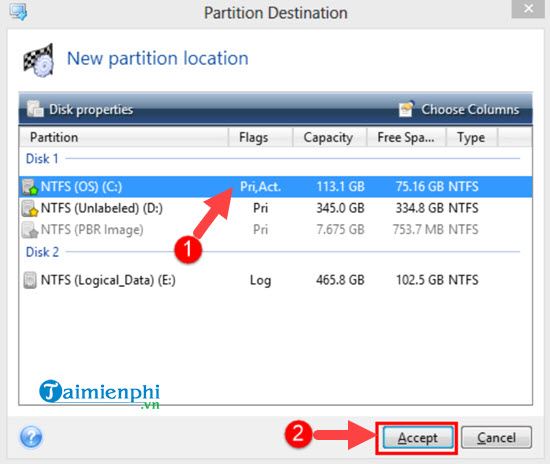Open the Choose Columns option
Screen dimensions: 550x464
[x=459, y=109]
